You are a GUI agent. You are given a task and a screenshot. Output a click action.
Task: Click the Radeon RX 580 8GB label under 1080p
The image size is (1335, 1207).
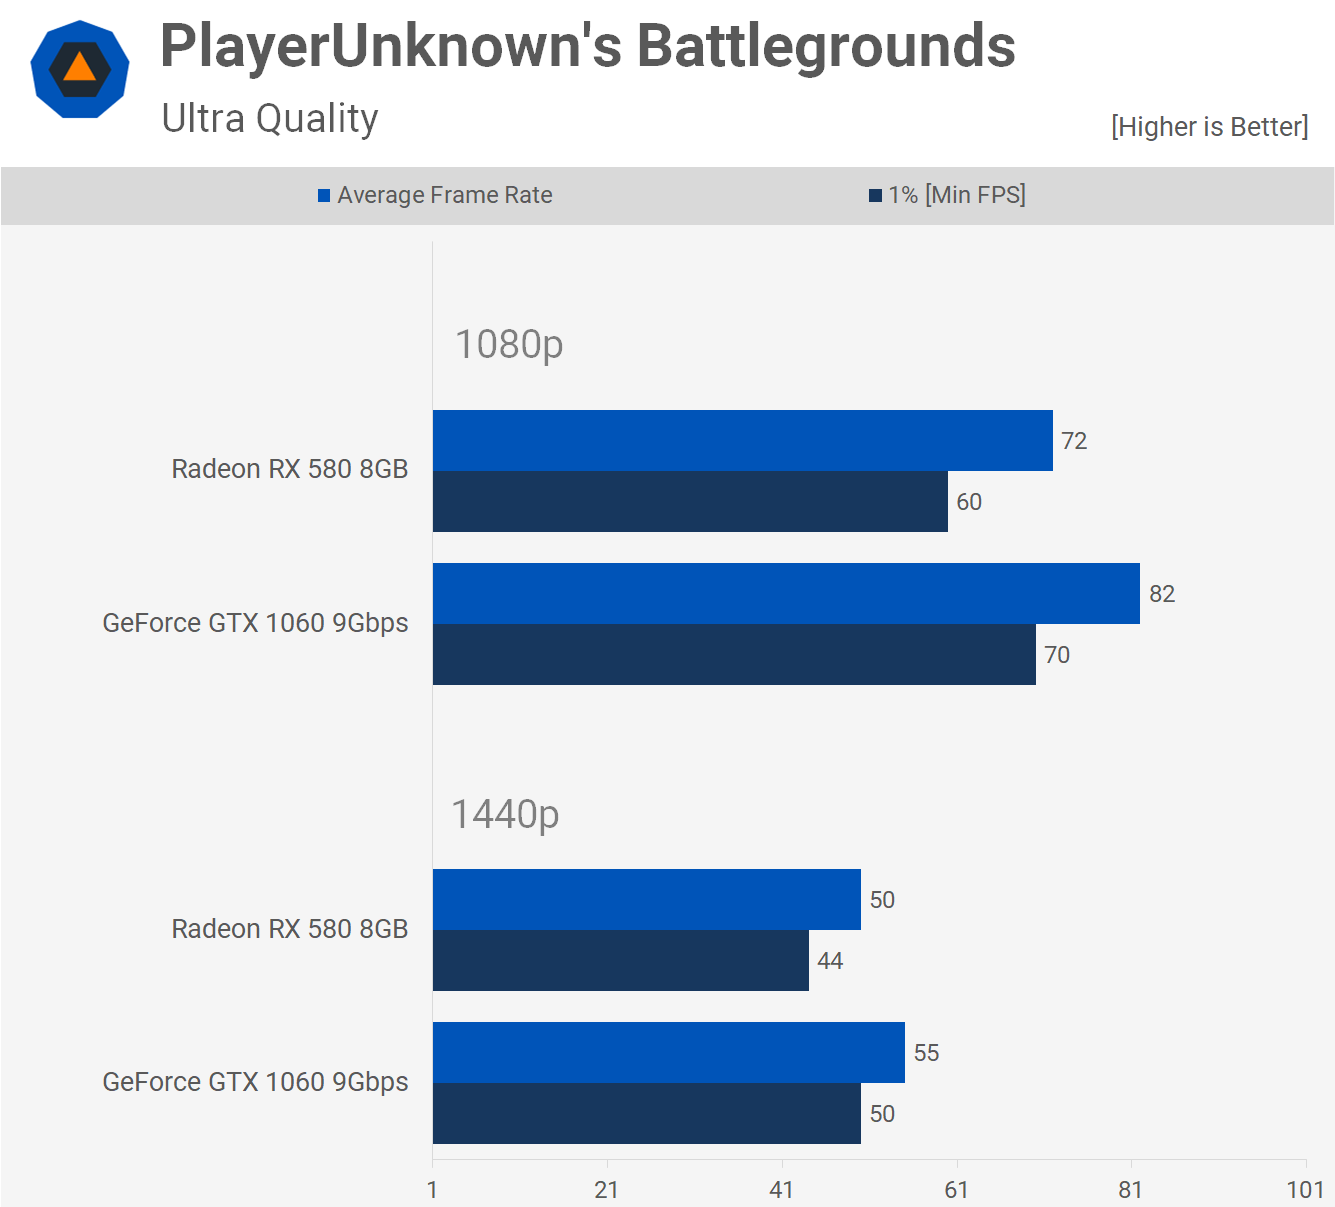point(290,469)
